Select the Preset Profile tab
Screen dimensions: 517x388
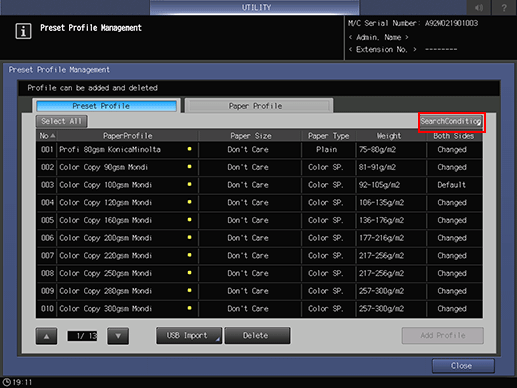(106, 106)
